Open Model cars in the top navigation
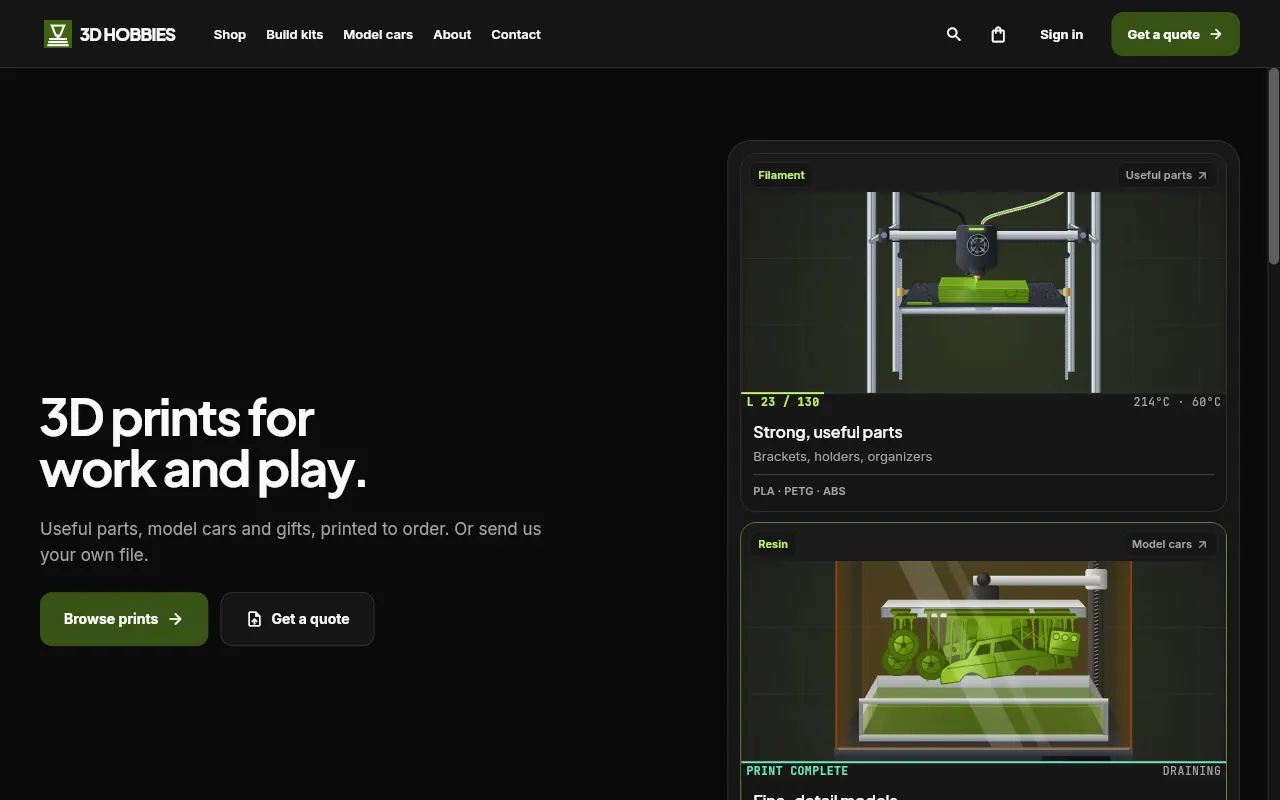Viewport: 1280px width, 800px height. [378, 34]
